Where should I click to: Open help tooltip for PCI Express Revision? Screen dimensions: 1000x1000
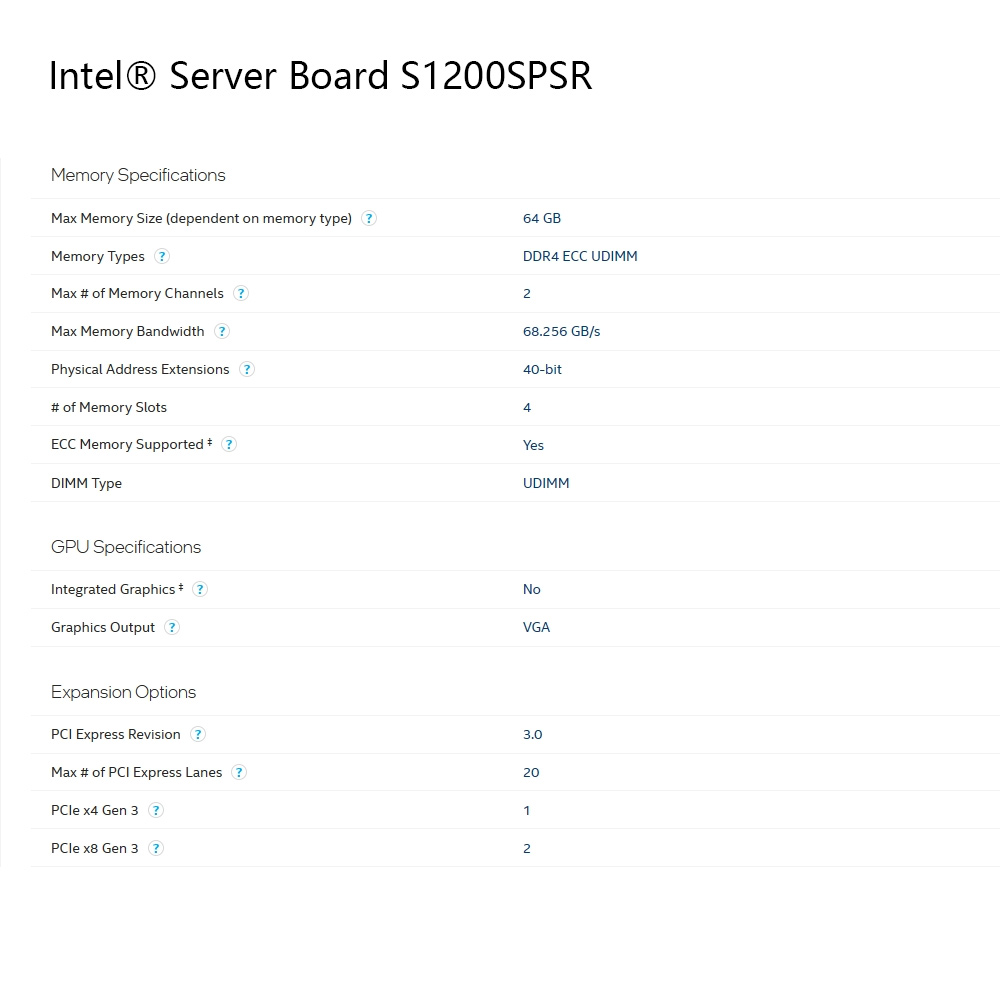198,734
